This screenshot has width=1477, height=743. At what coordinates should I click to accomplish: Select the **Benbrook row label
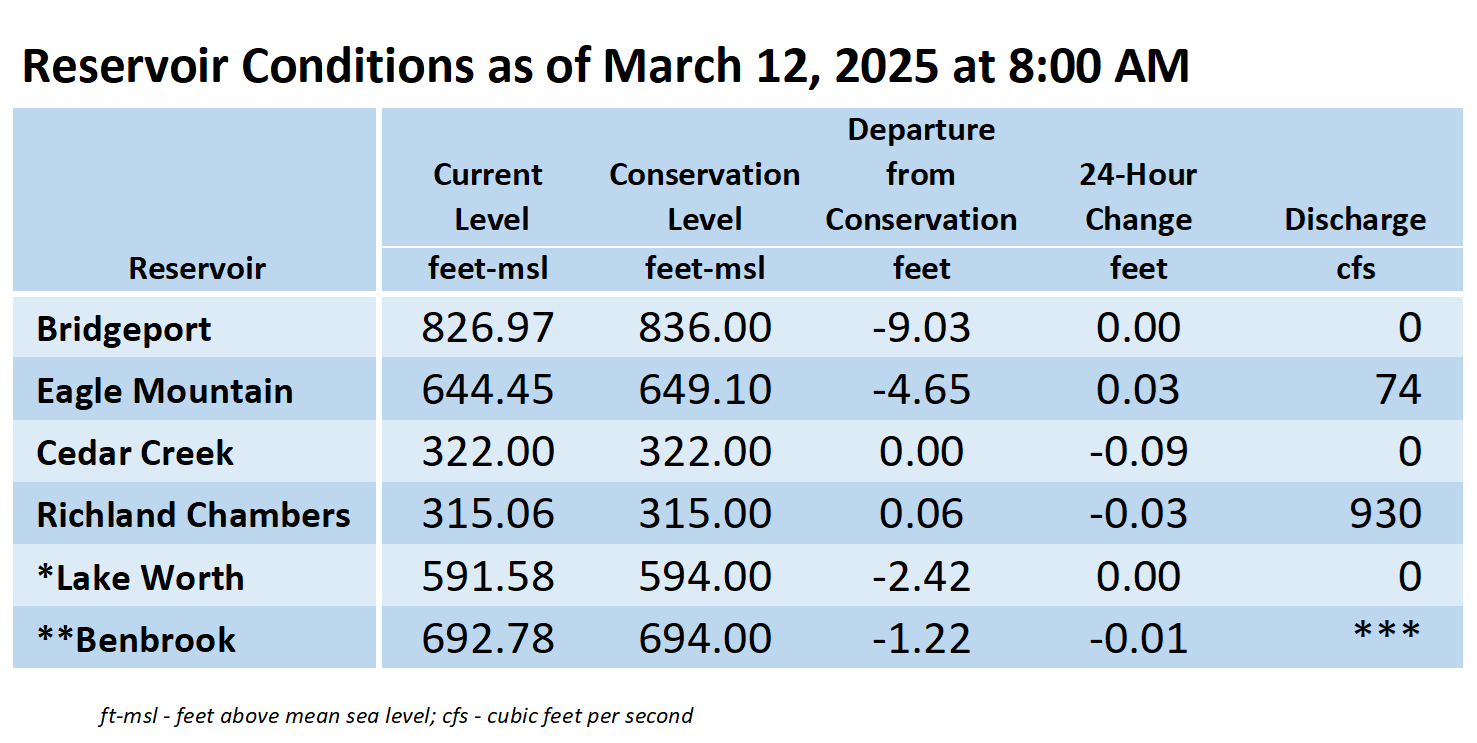click(x=136, y=639)
